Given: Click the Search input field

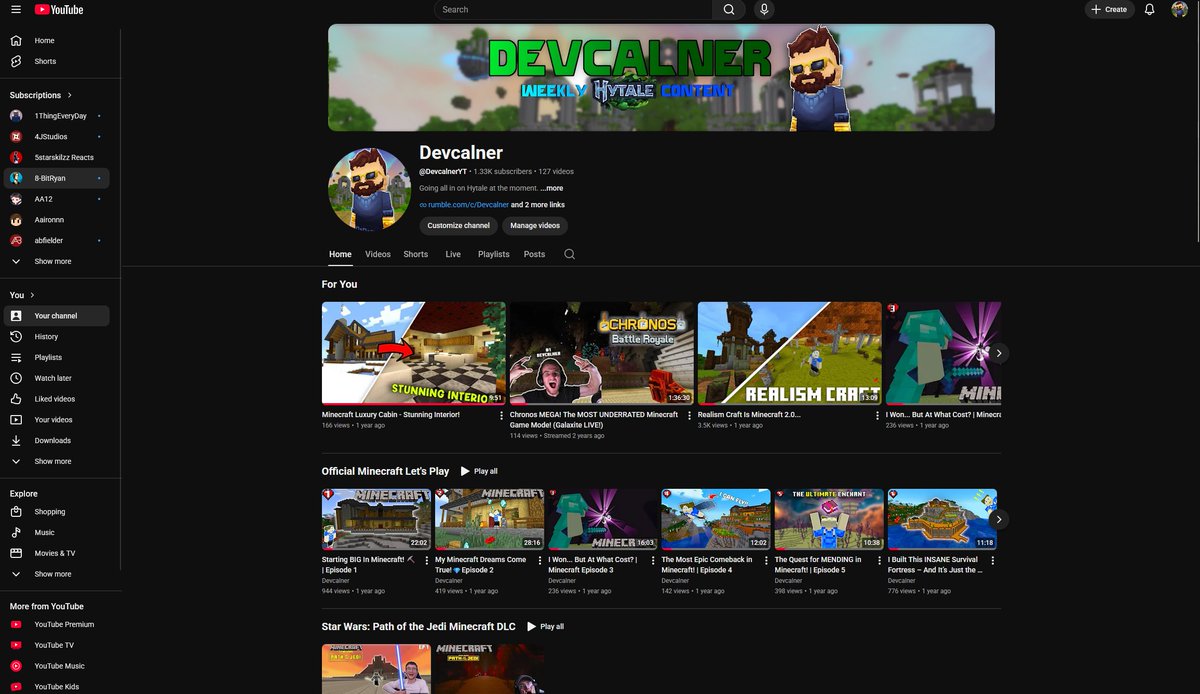Looking at the screenshot, I should [x=573, y=9].
